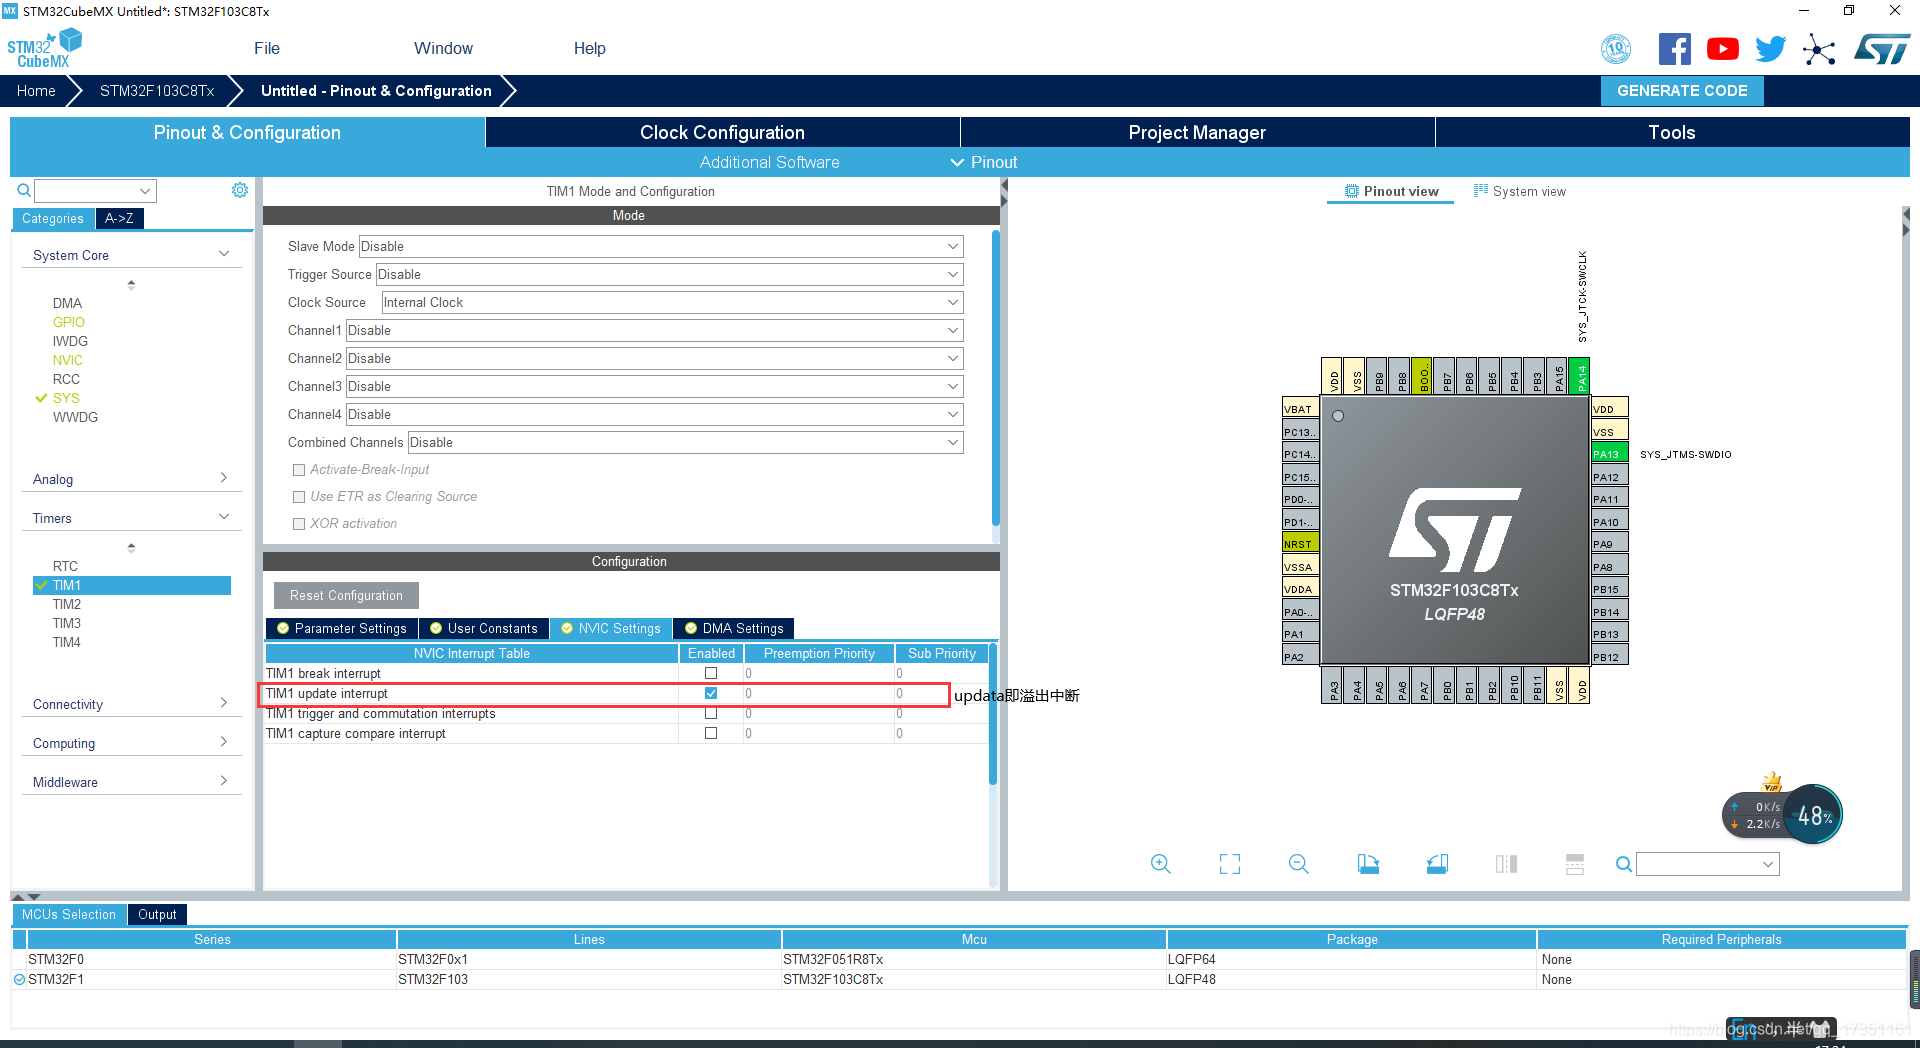
Task: Switch to Tools tab
Action: pyautogui.click(x=1672, y=132)
